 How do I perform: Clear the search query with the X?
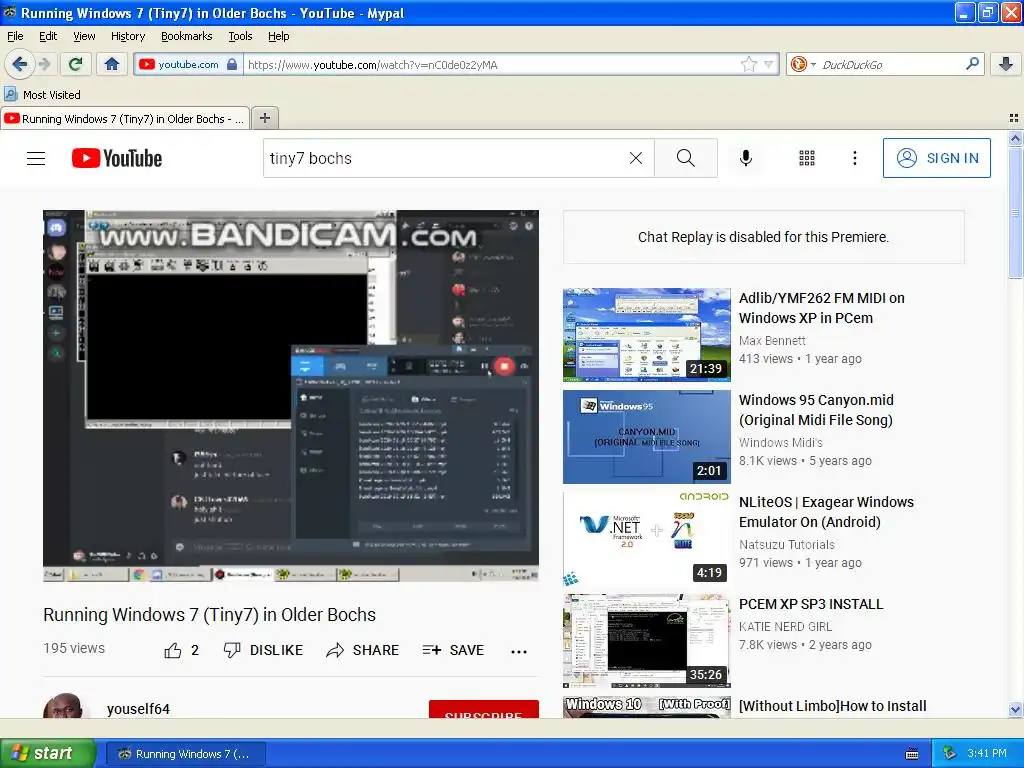635,158
